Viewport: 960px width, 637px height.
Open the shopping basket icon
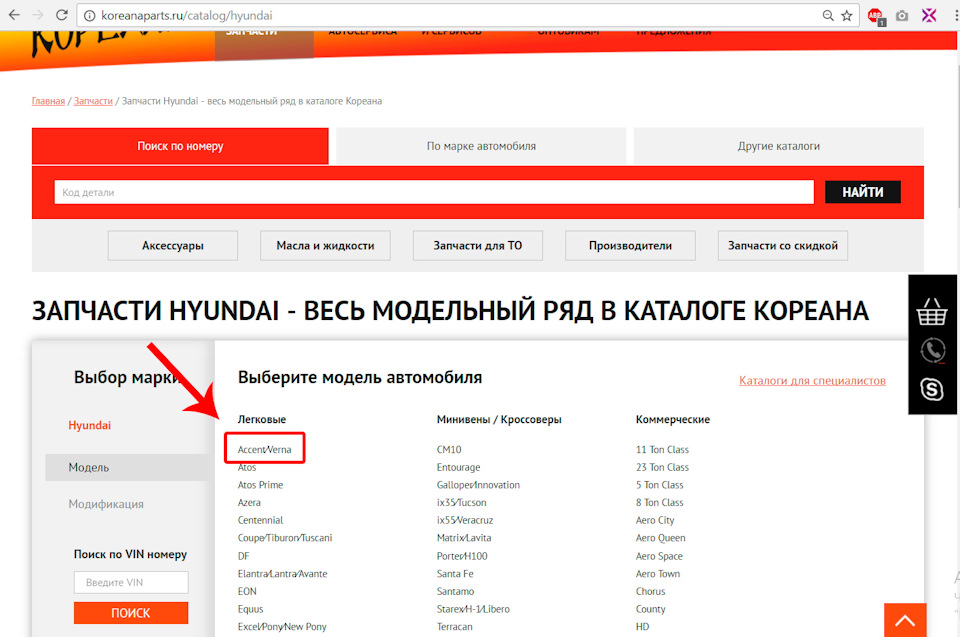pos(932,312)
